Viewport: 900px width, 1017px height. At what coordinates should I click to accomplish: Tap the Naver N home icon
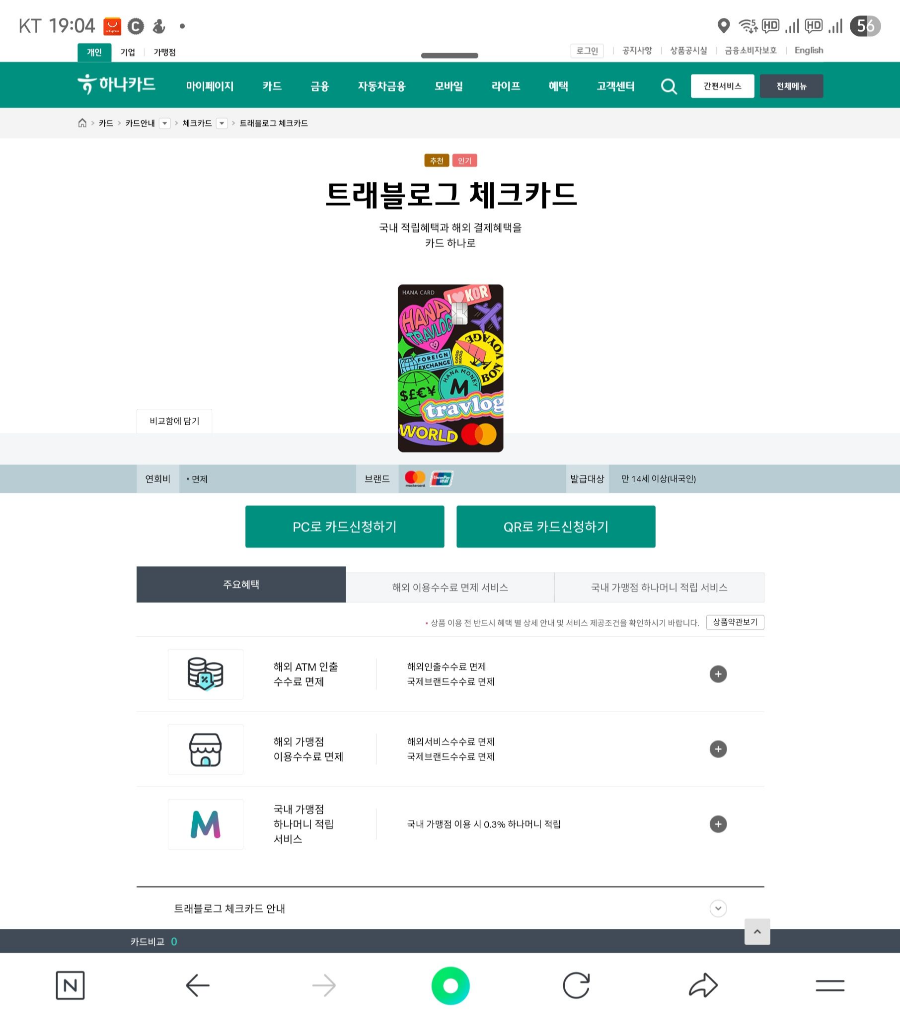70,985
